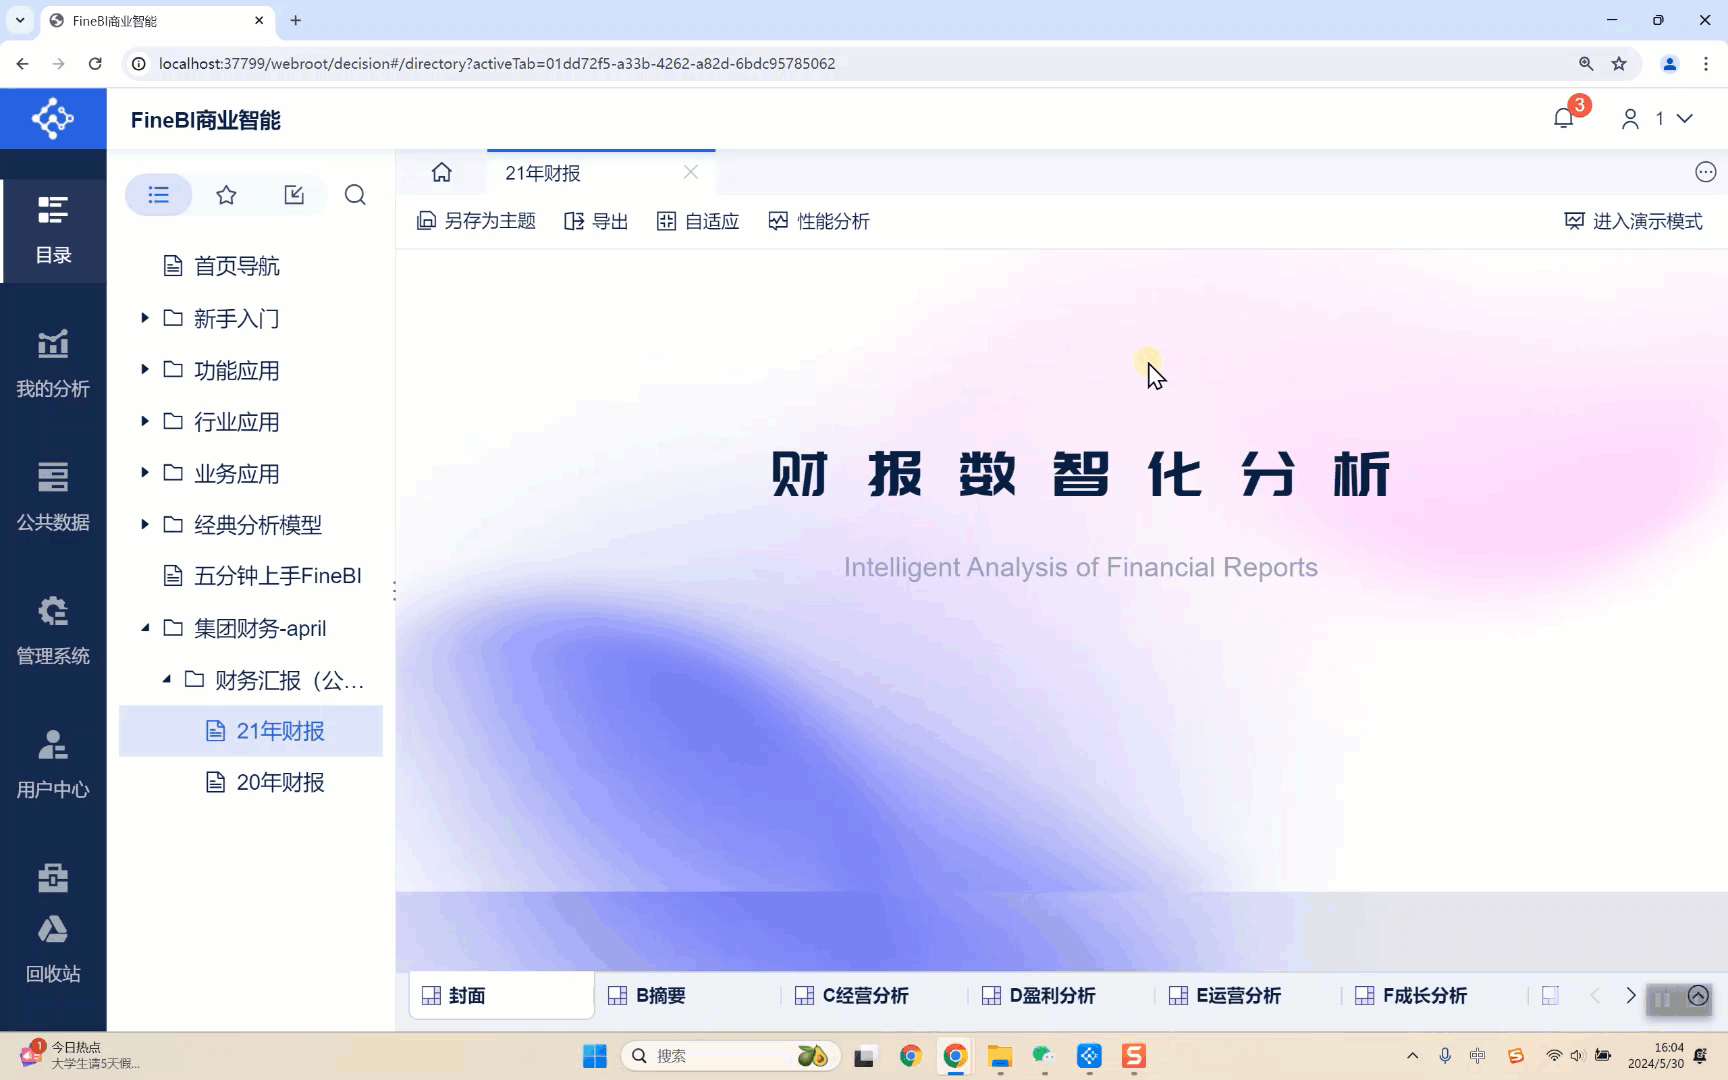Viewport: 1728px width, 1080px height.
Task: Switch to the C经营分析 tab
Action: [864, 995]
